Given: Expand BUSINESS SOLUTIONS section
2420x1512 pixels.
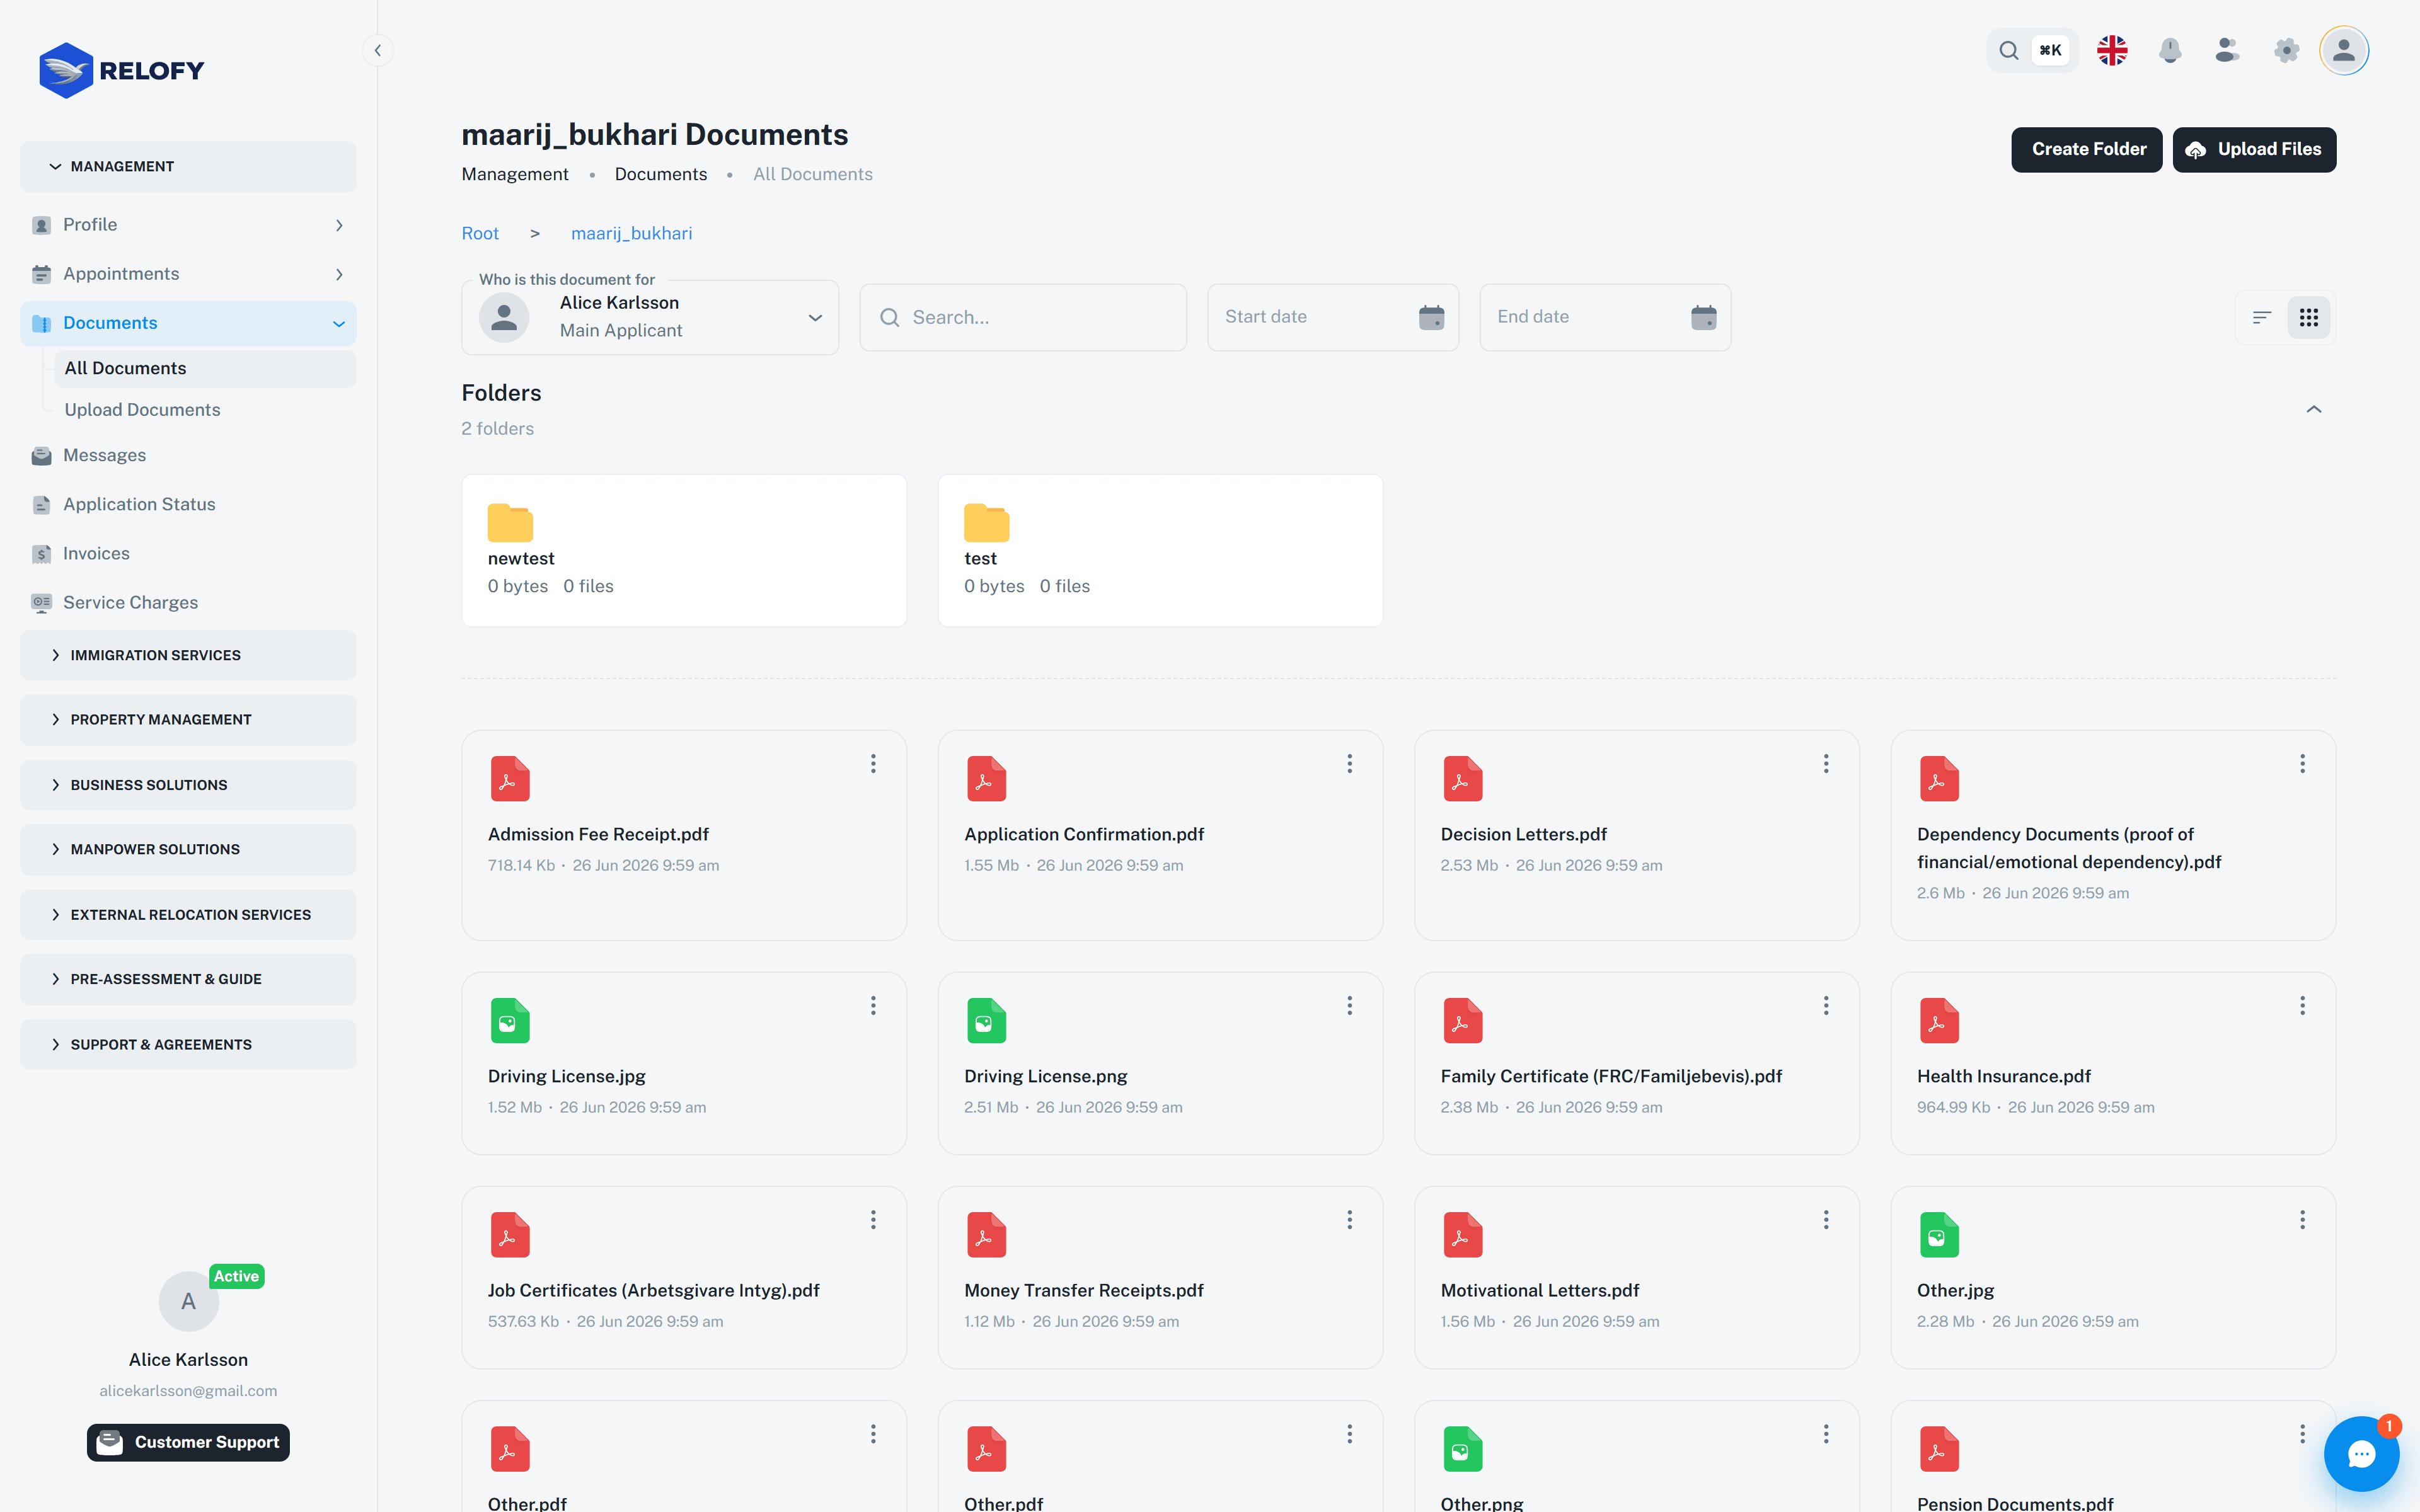Looking at the screenshot, I should [x=188, y=785].
